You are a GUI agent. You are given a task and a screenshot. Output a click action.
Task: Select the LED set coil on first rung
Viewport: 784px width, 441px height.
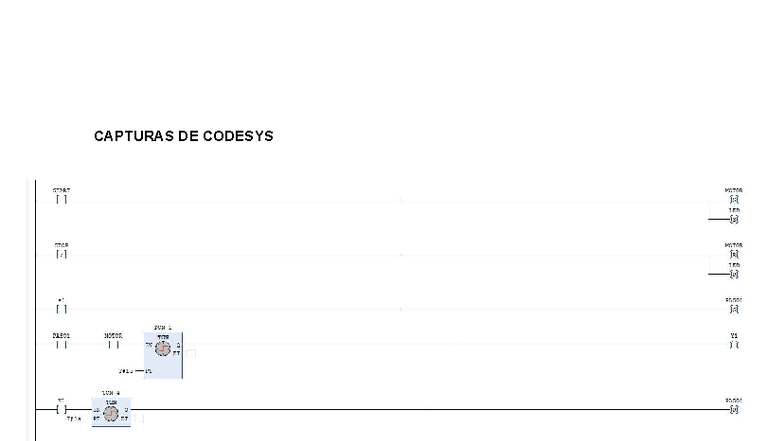[734, 219]
